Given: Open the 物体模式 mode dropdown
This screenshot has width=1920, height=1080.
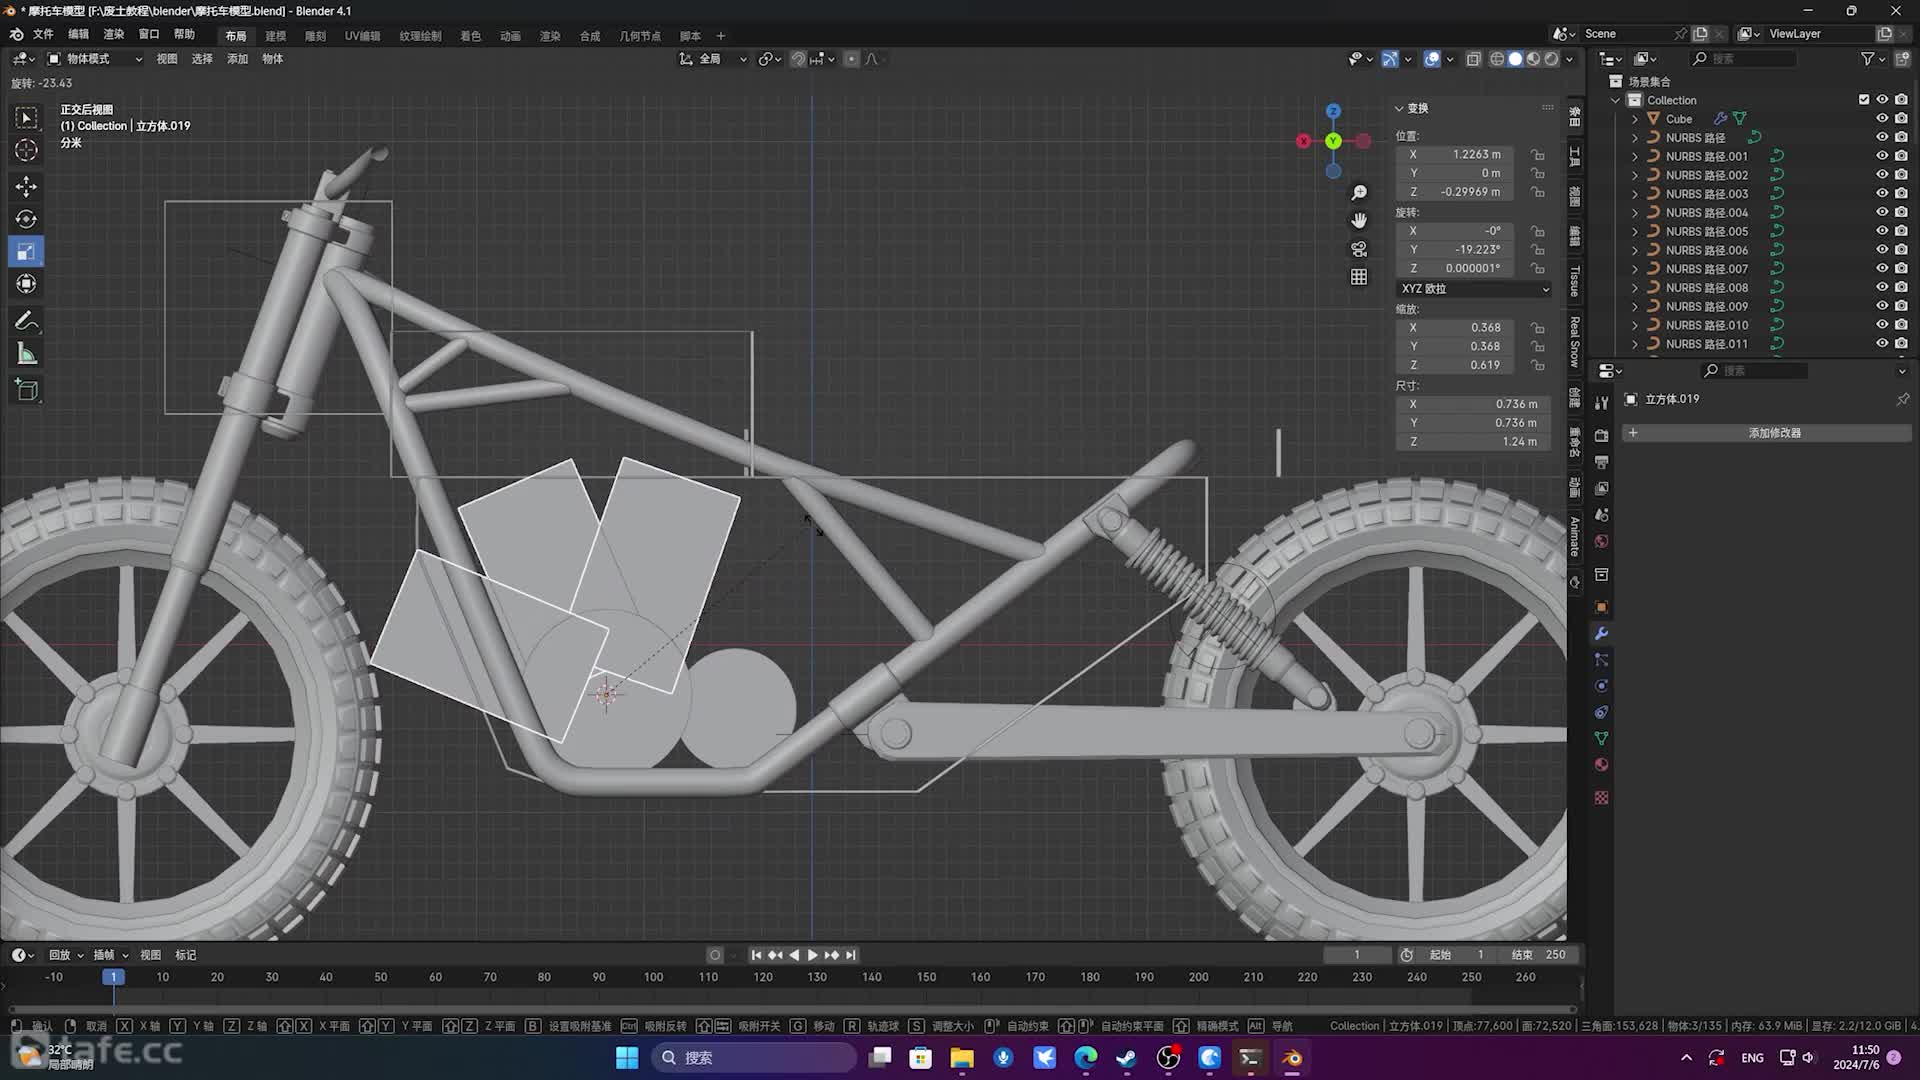Looking at the screenshot, I should (96, 59).
